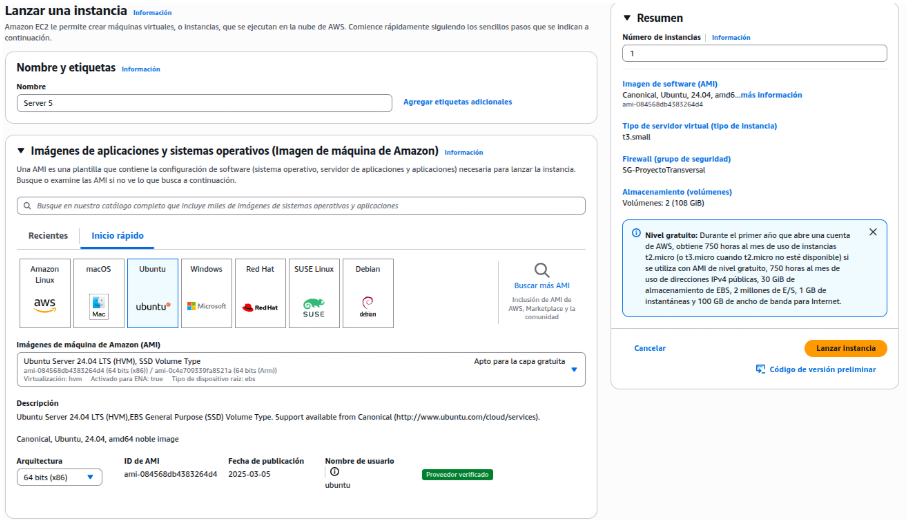Click the Cancelar link

[650, 348]
